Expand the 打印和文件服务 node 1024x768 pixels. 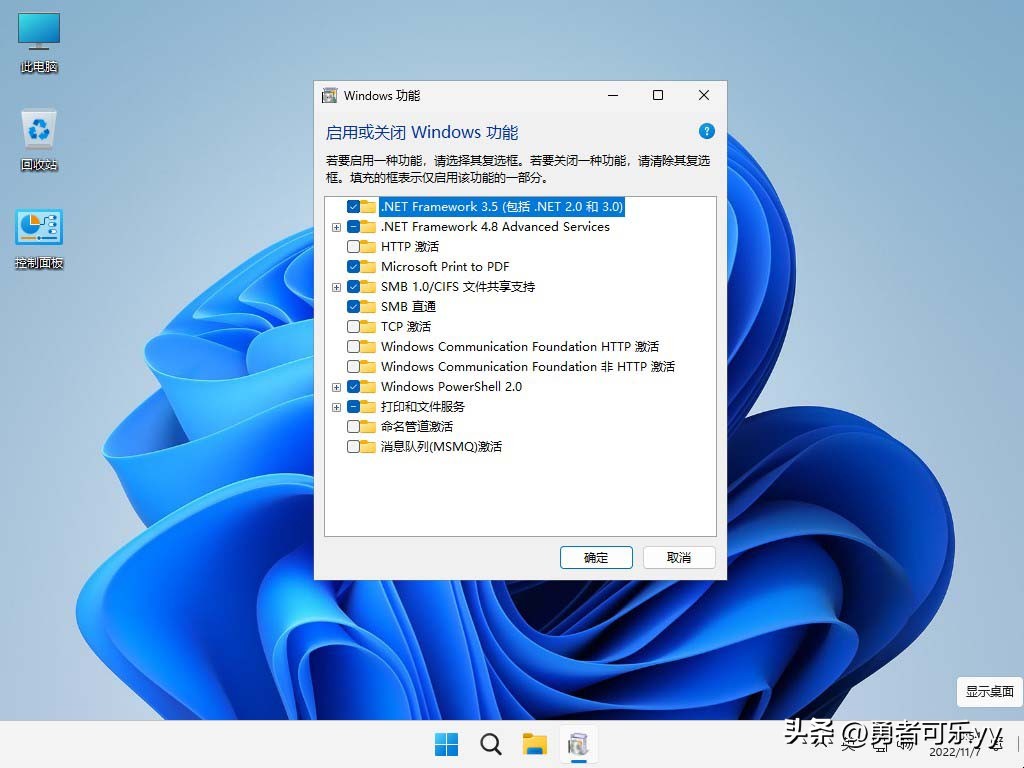[337, 407]
